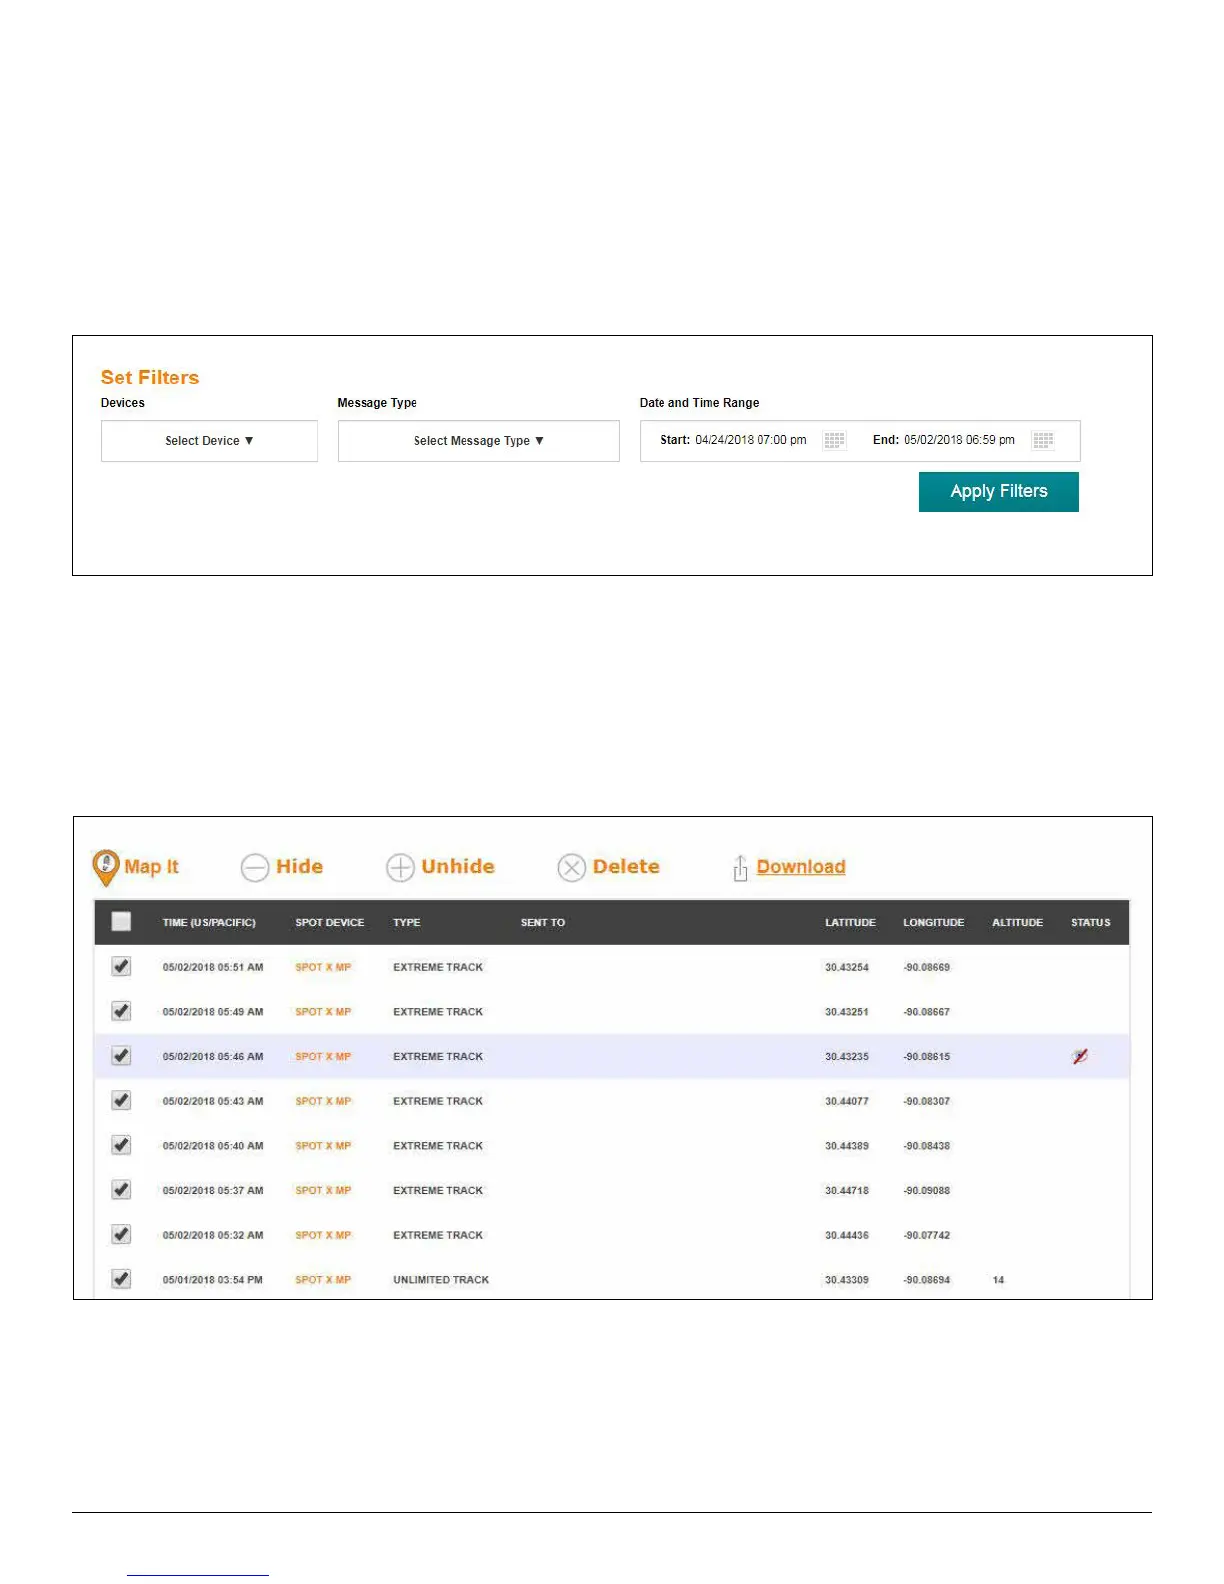Image resolution: width=1224 pixels, height=1584 pixels.
Task: Open SPOT X MP link on 05:46 AM row
Action: pyautogui.click(x=323, y=1056)
